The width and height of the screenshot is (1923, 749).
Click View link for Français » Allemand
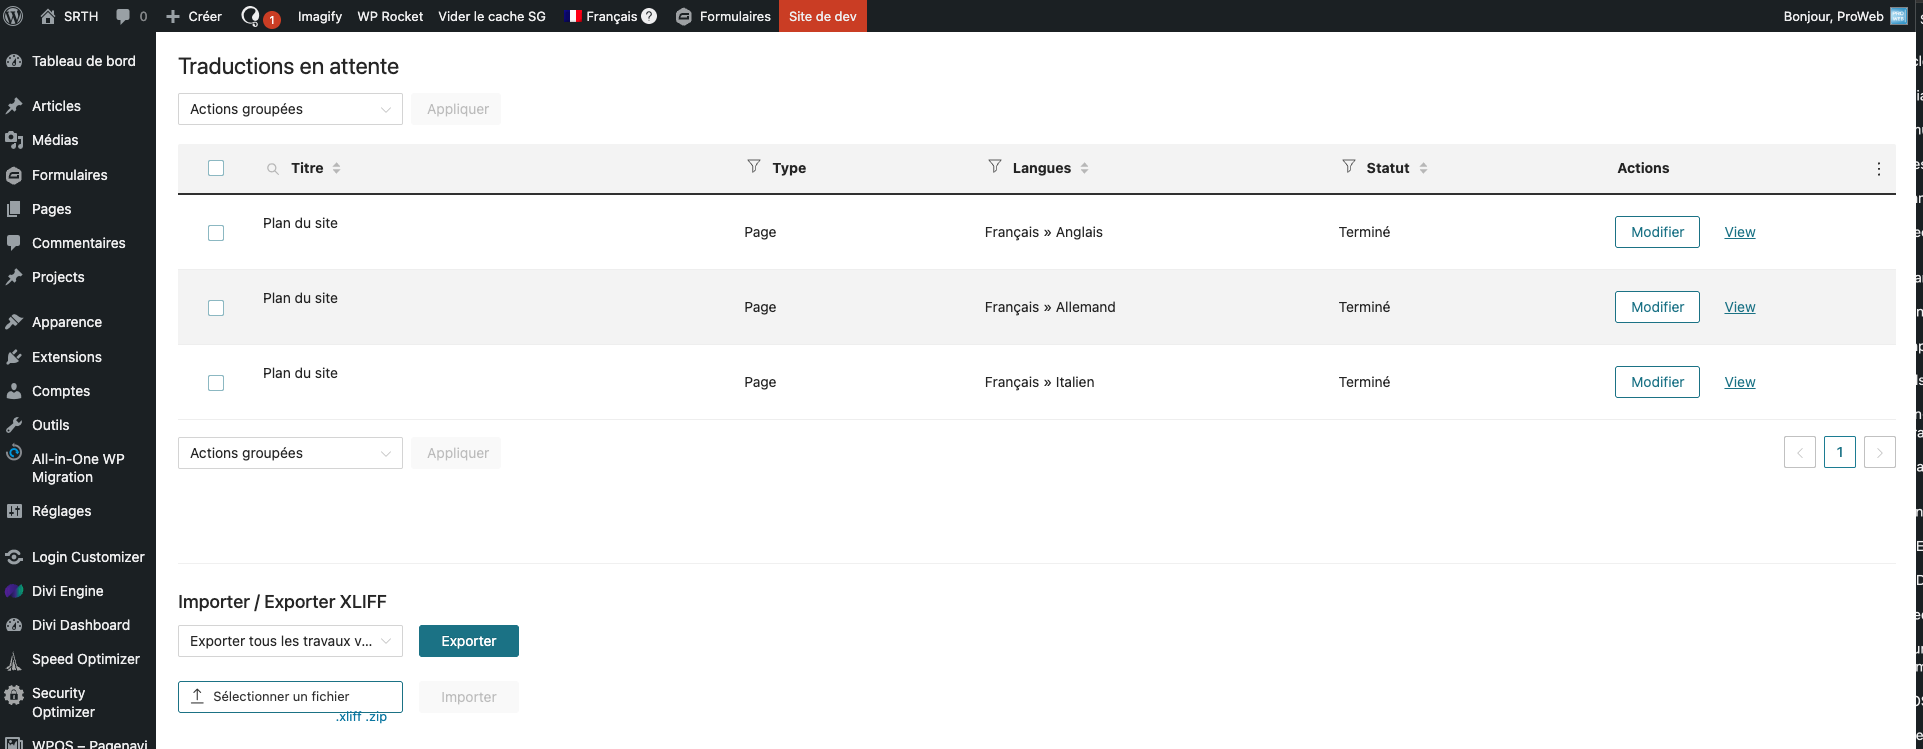(1739, 307)
